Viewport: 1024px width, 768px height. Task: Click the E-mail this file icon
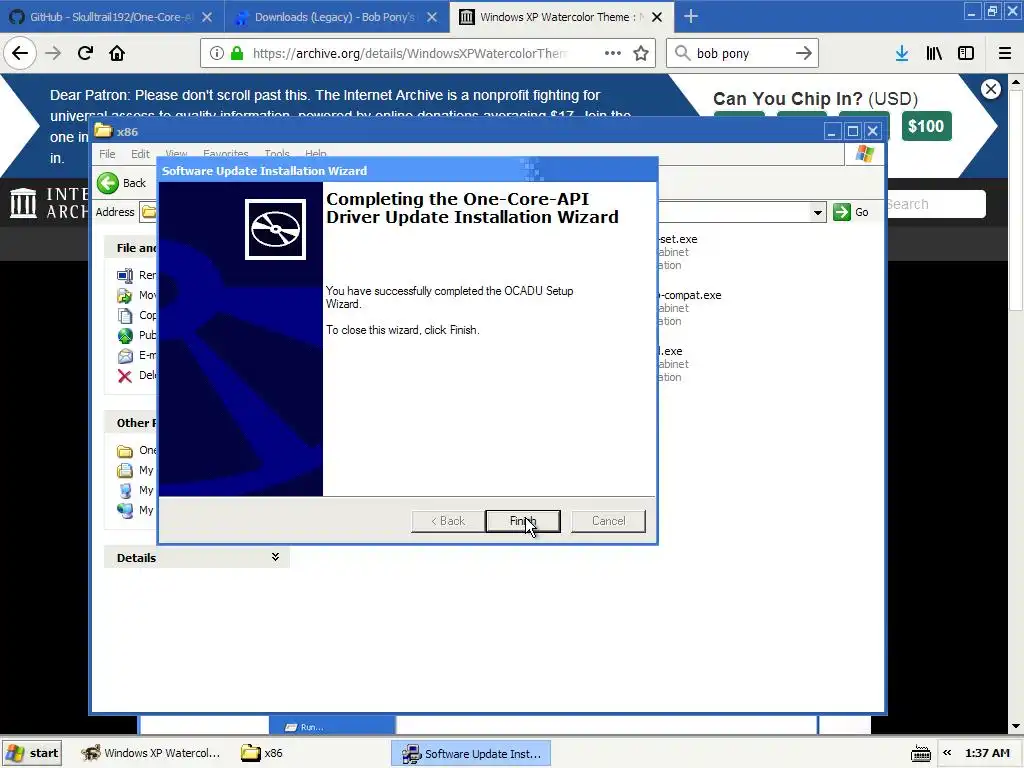(125, 356)
